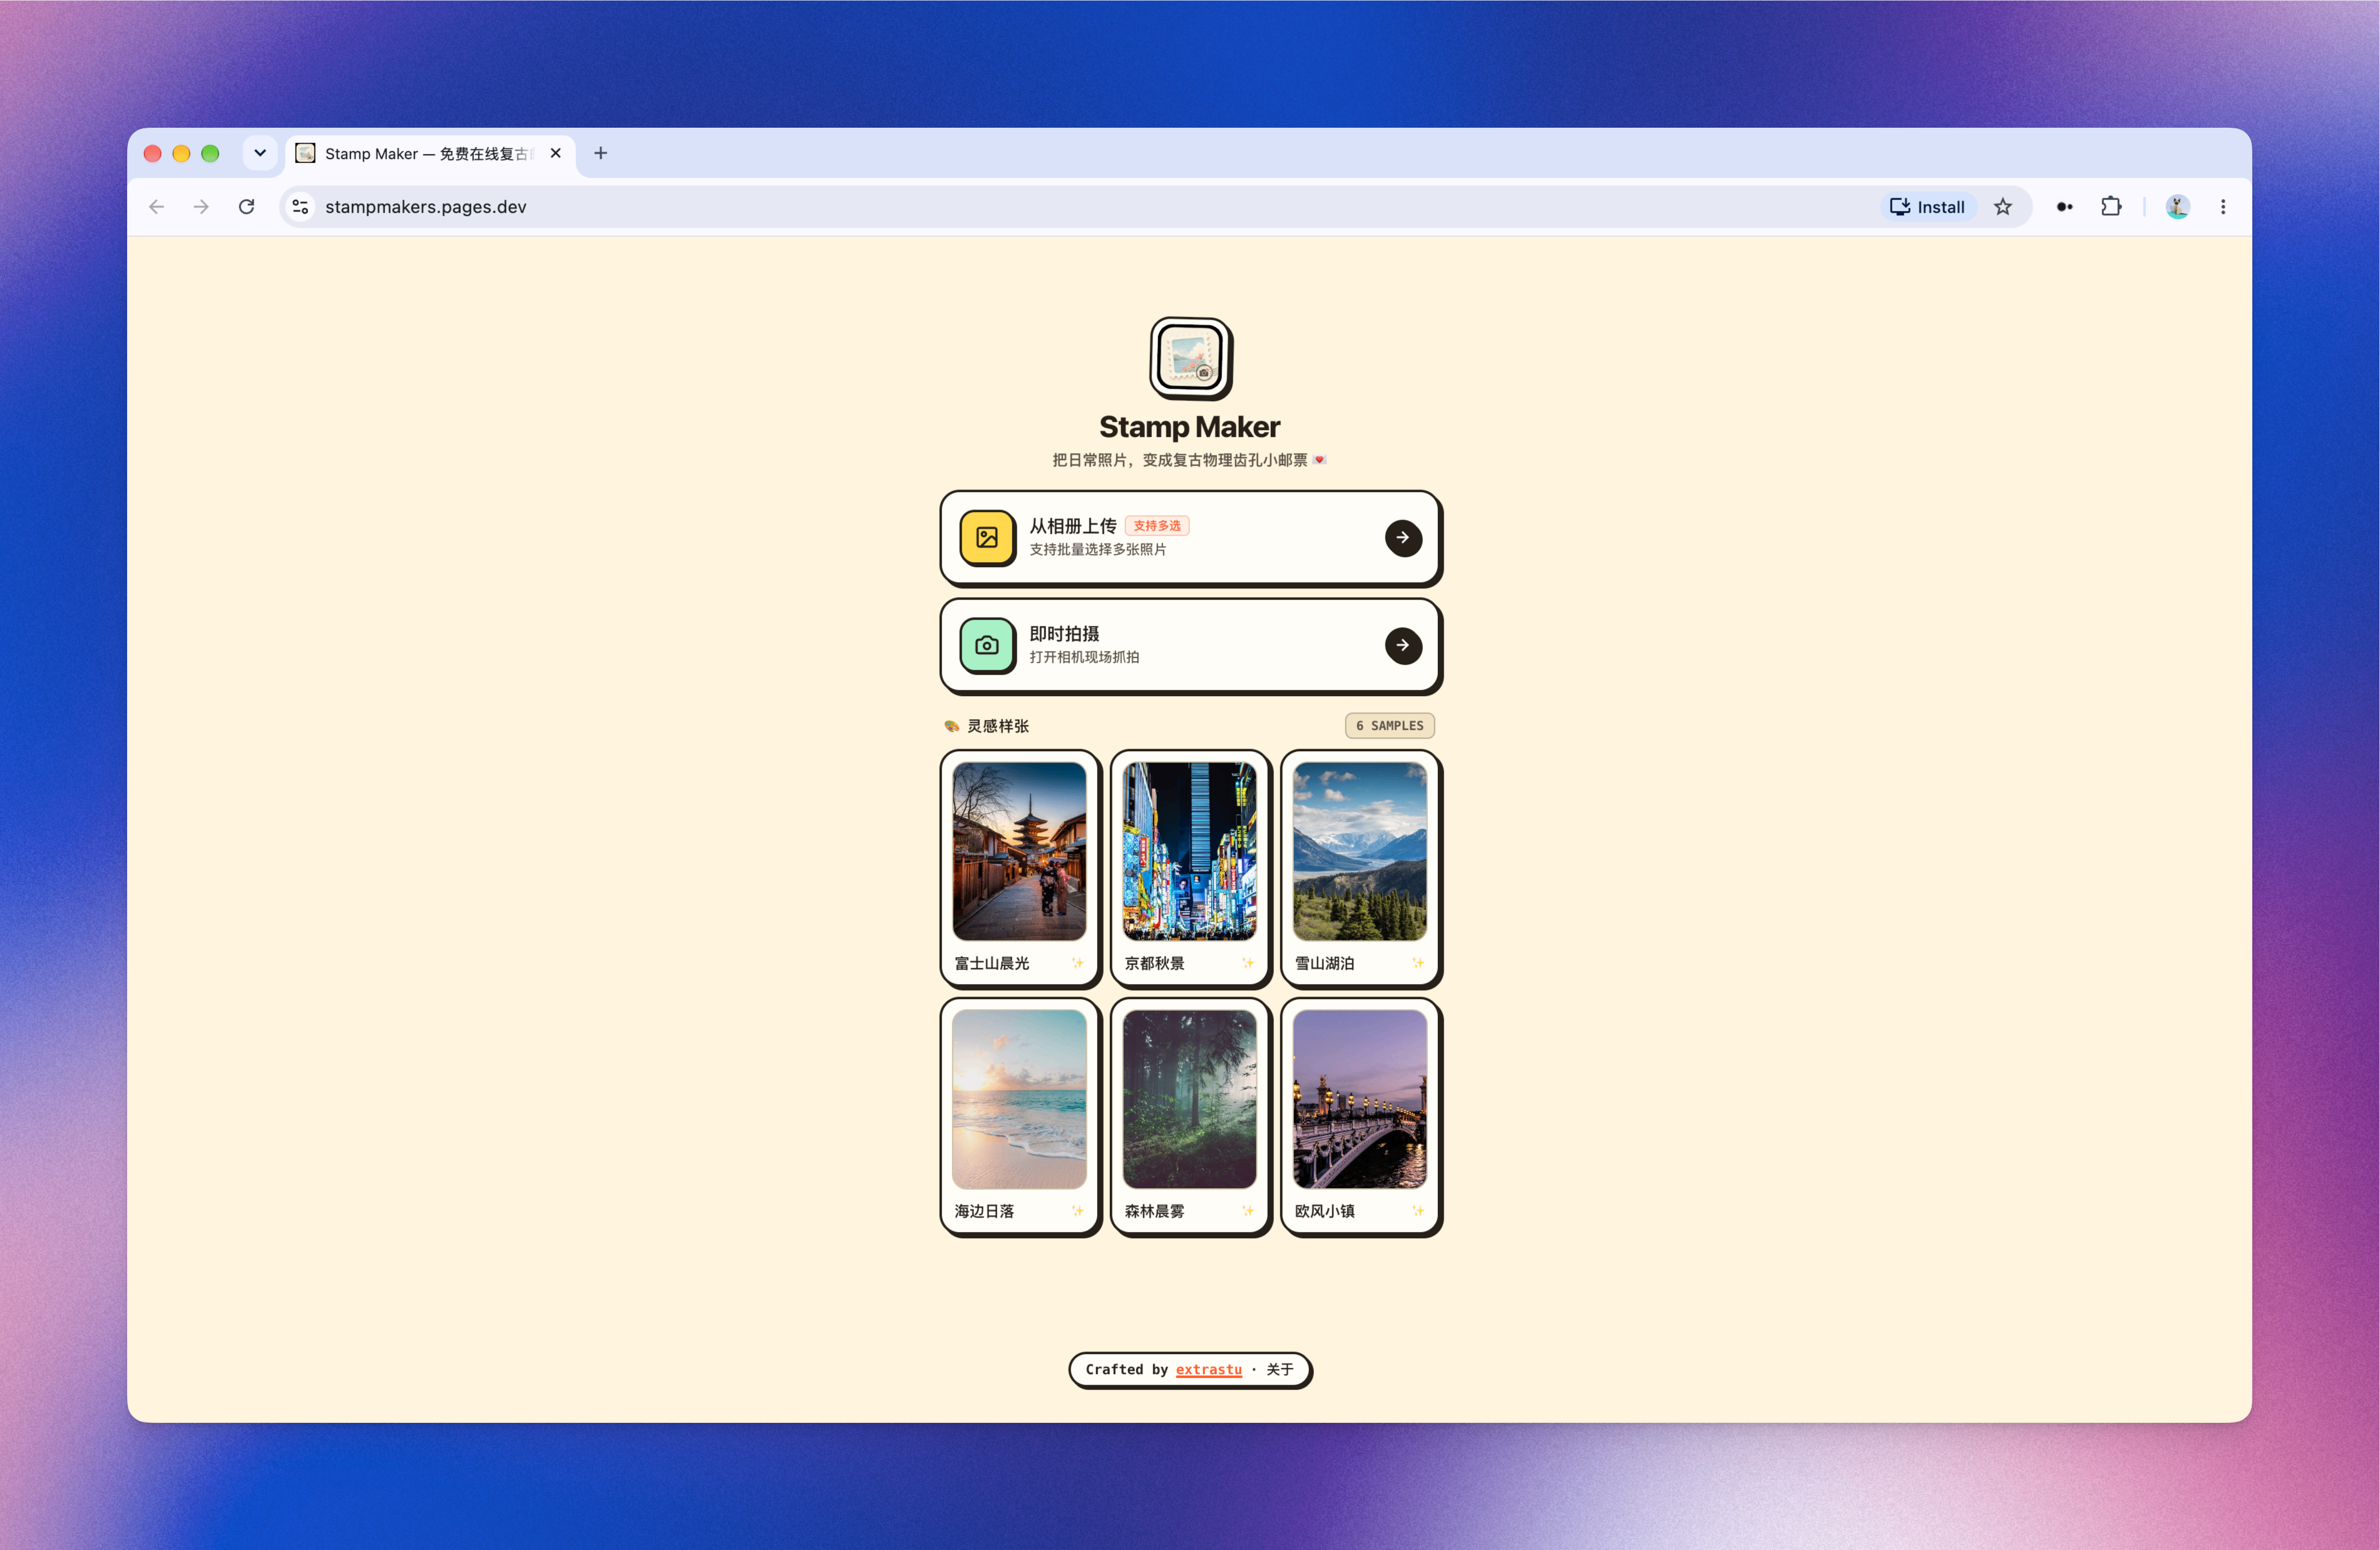Image resolution: width=2380 pixels, height=1550 pixels.
Task: Click the Stamp Maker heading
Action: (1190, 427)
